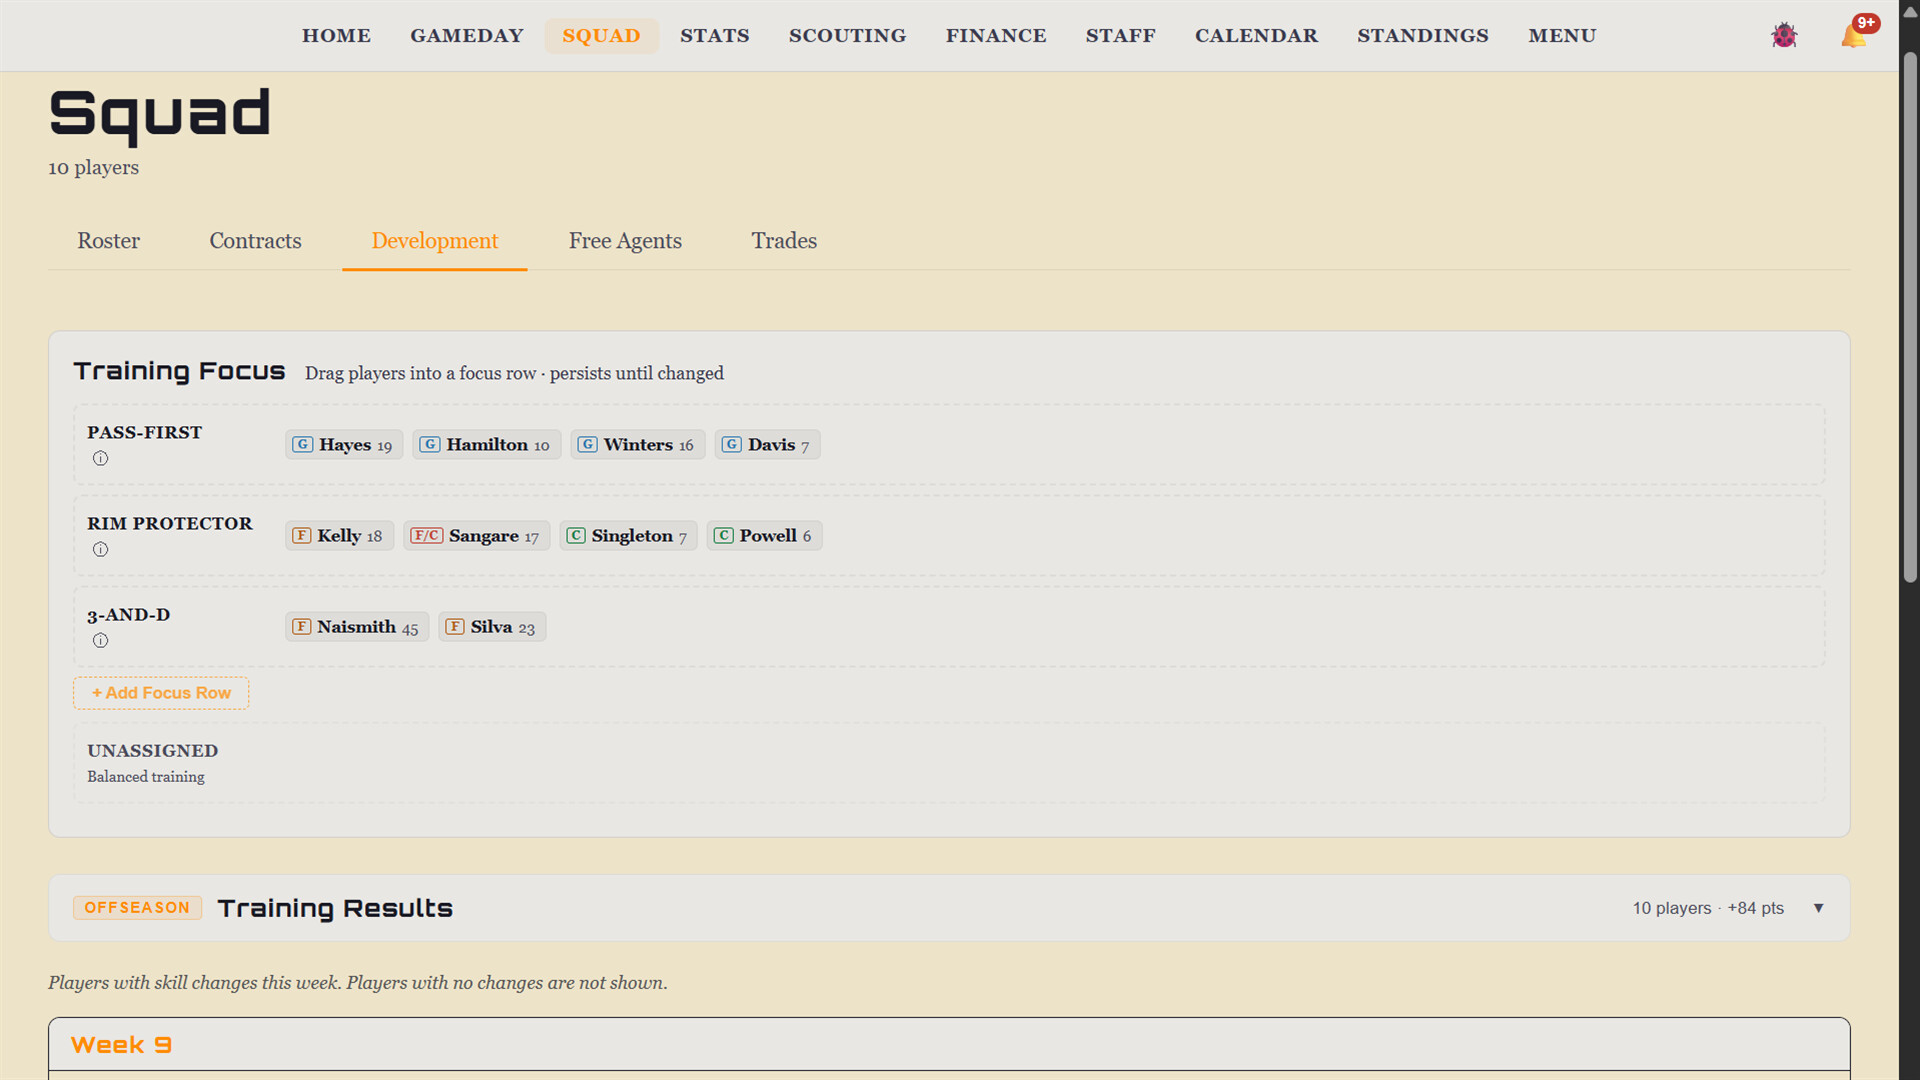Screen dimensions: 1920x1080
Task: Select the Powell player chip
Action: click(764, 536)
